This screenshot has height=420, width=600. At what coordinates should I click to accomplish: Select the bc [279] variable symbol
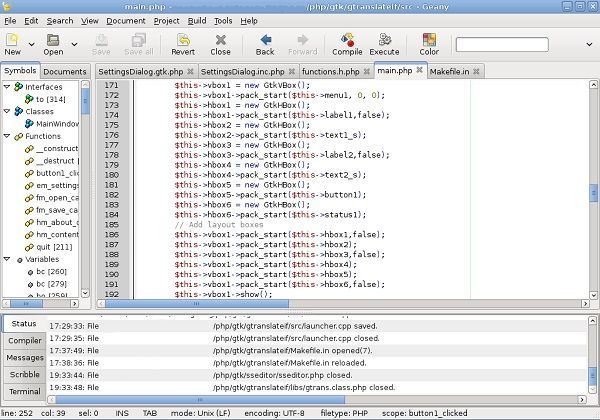pos(47,284)
